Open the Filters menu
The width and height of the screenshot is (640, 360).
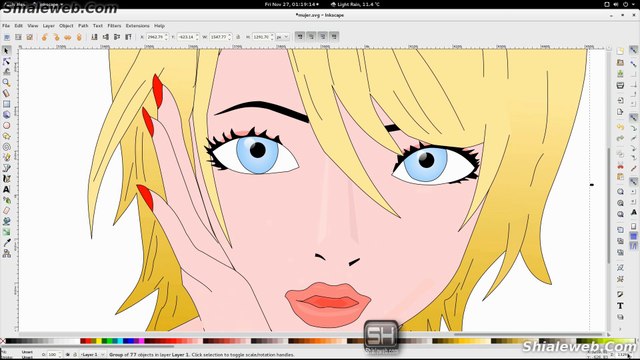click(x=114, y=26)
